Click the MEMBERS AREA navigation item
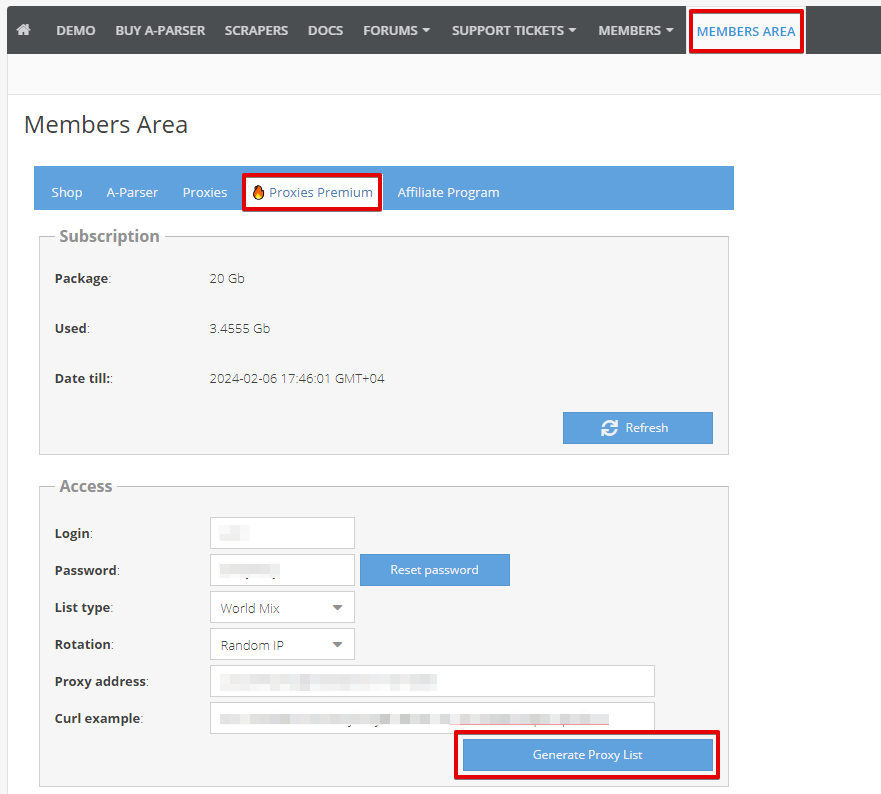This screenshot has height=794, width=881. coord(746,30)
